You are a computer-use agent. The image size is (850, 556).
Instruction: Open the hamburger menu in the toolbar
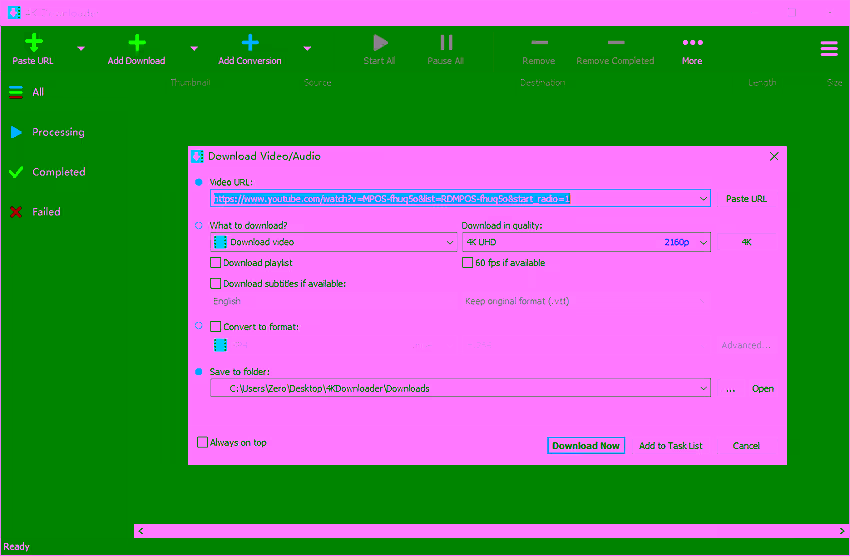[829, 49]
